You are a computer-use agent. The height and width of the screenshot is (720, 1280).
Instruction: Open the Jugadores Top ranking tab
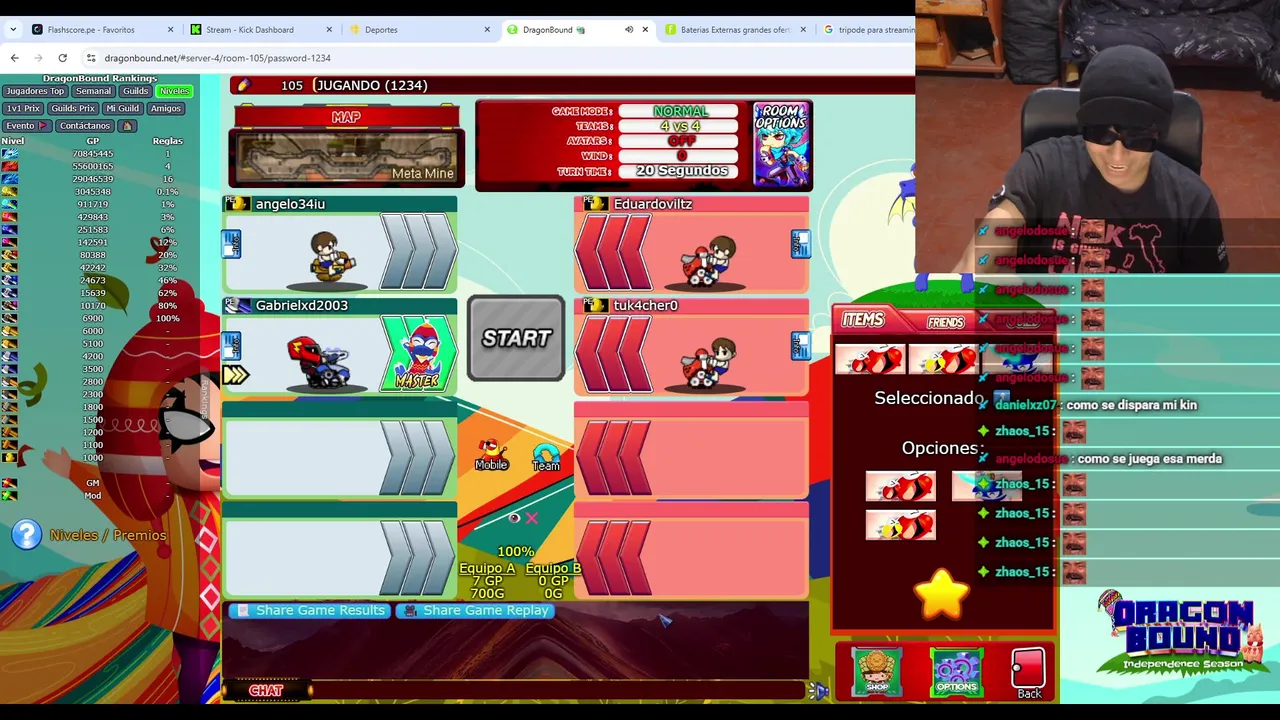tap(35, 91)
